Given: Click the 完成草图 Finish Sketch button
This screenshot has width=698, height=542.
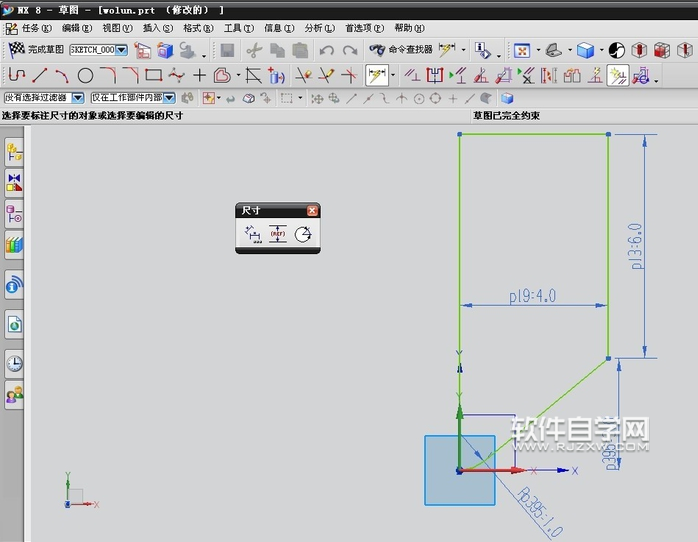Looking at the screenshot, I should (37, 50).
